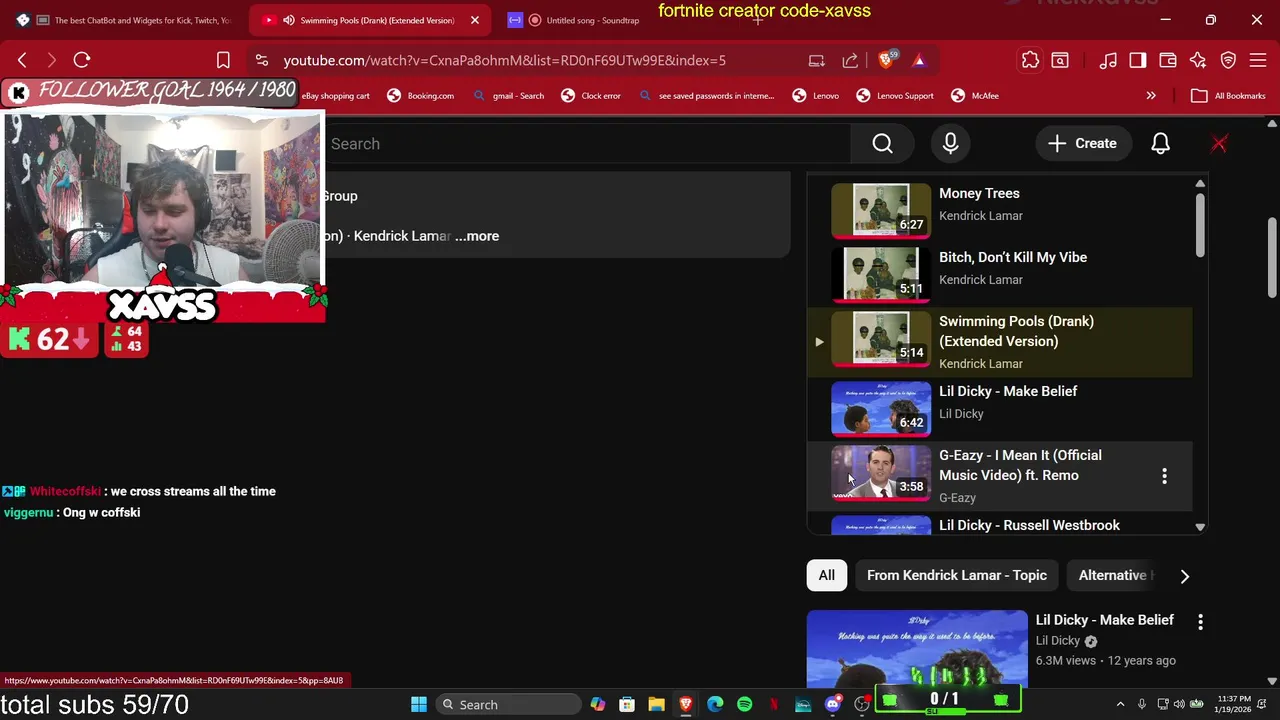Open Spotify from the taskbar
The width and height of the screenshot is (1280, 720).
744,704
